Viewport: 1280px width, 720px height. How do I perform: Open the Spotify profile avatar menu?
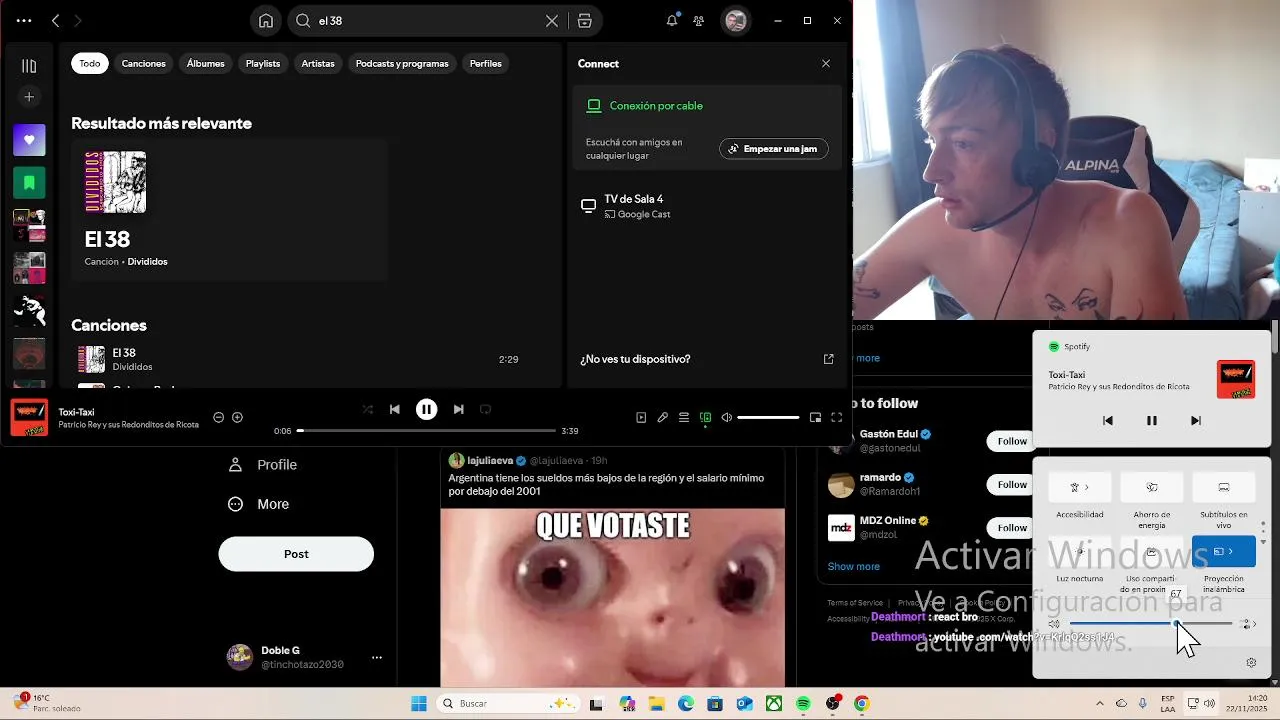tap(736, 21)
